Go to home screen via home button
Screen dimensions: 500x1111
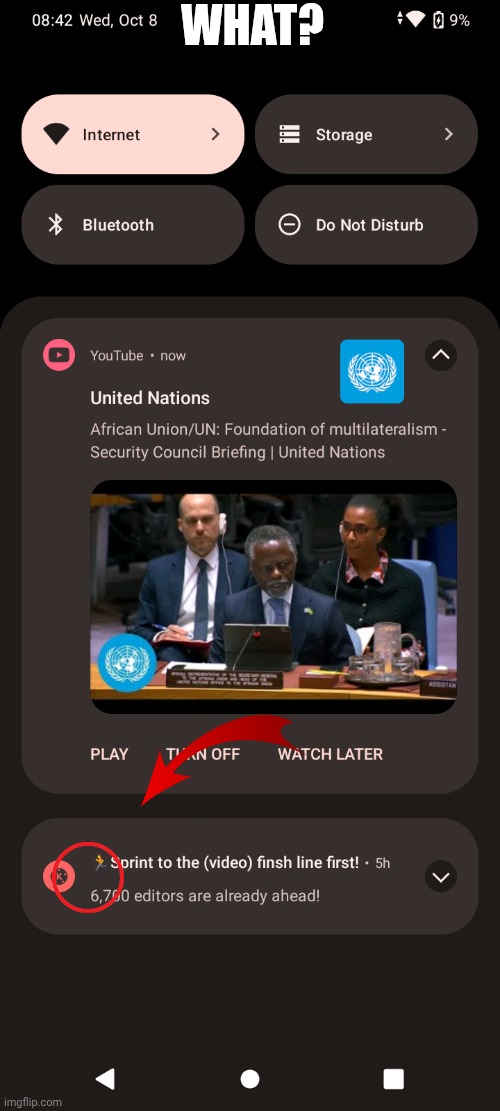click(250, 1079)
